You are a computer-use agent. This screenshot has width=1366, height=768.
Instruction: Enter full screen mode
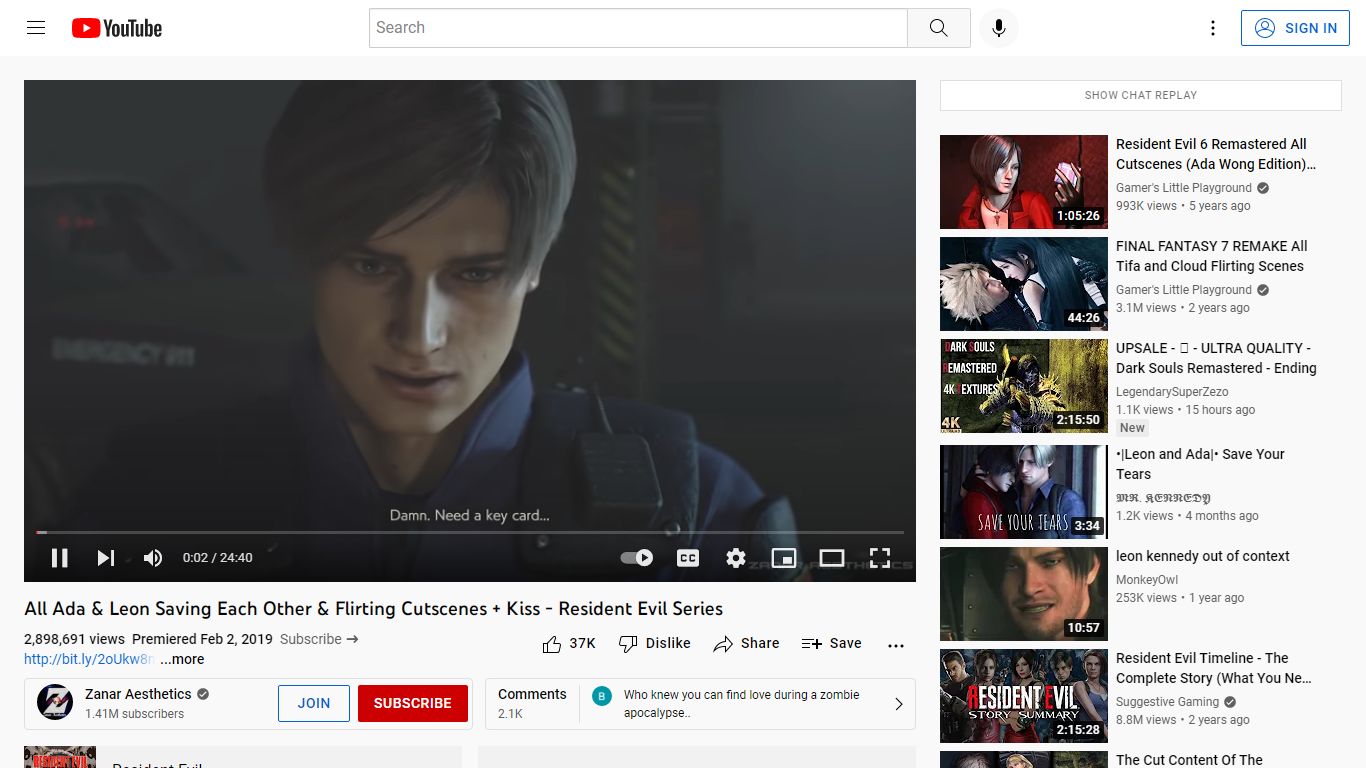[x=880, y=558]
